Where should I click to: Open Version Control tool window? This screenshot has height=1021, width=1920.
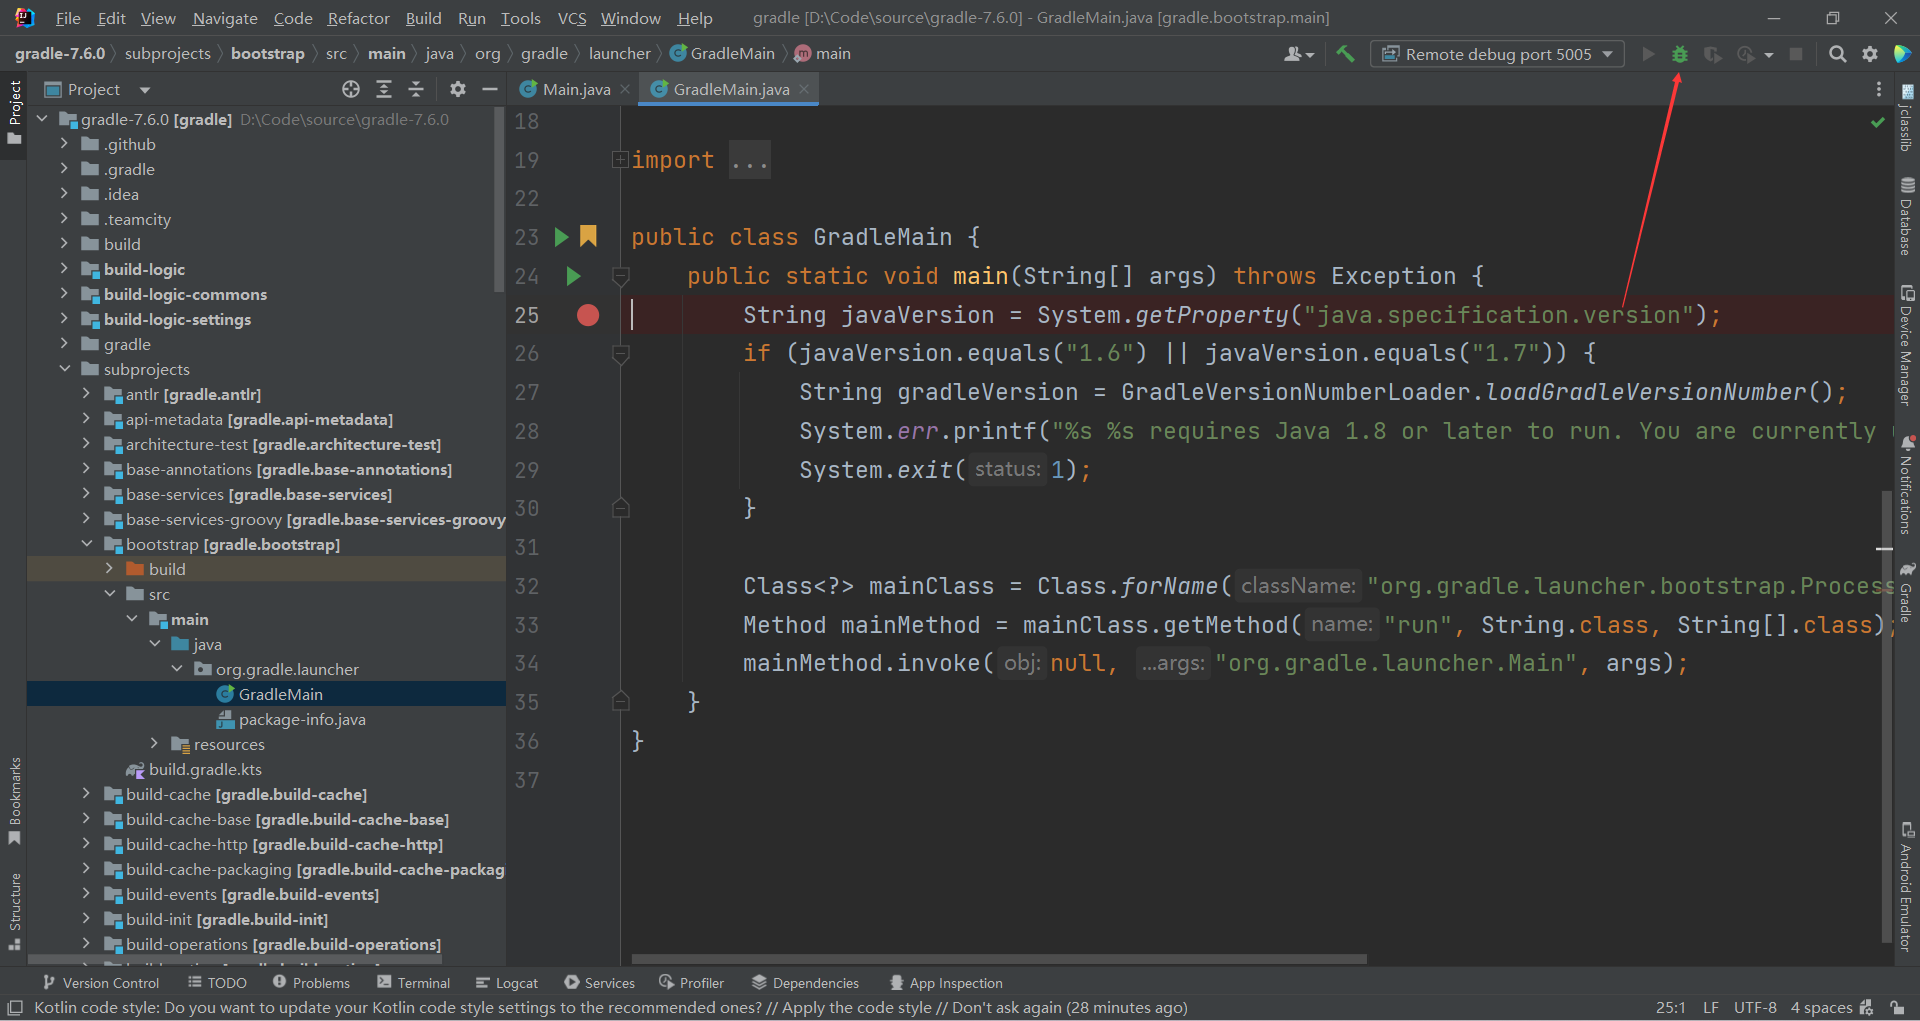100,983
